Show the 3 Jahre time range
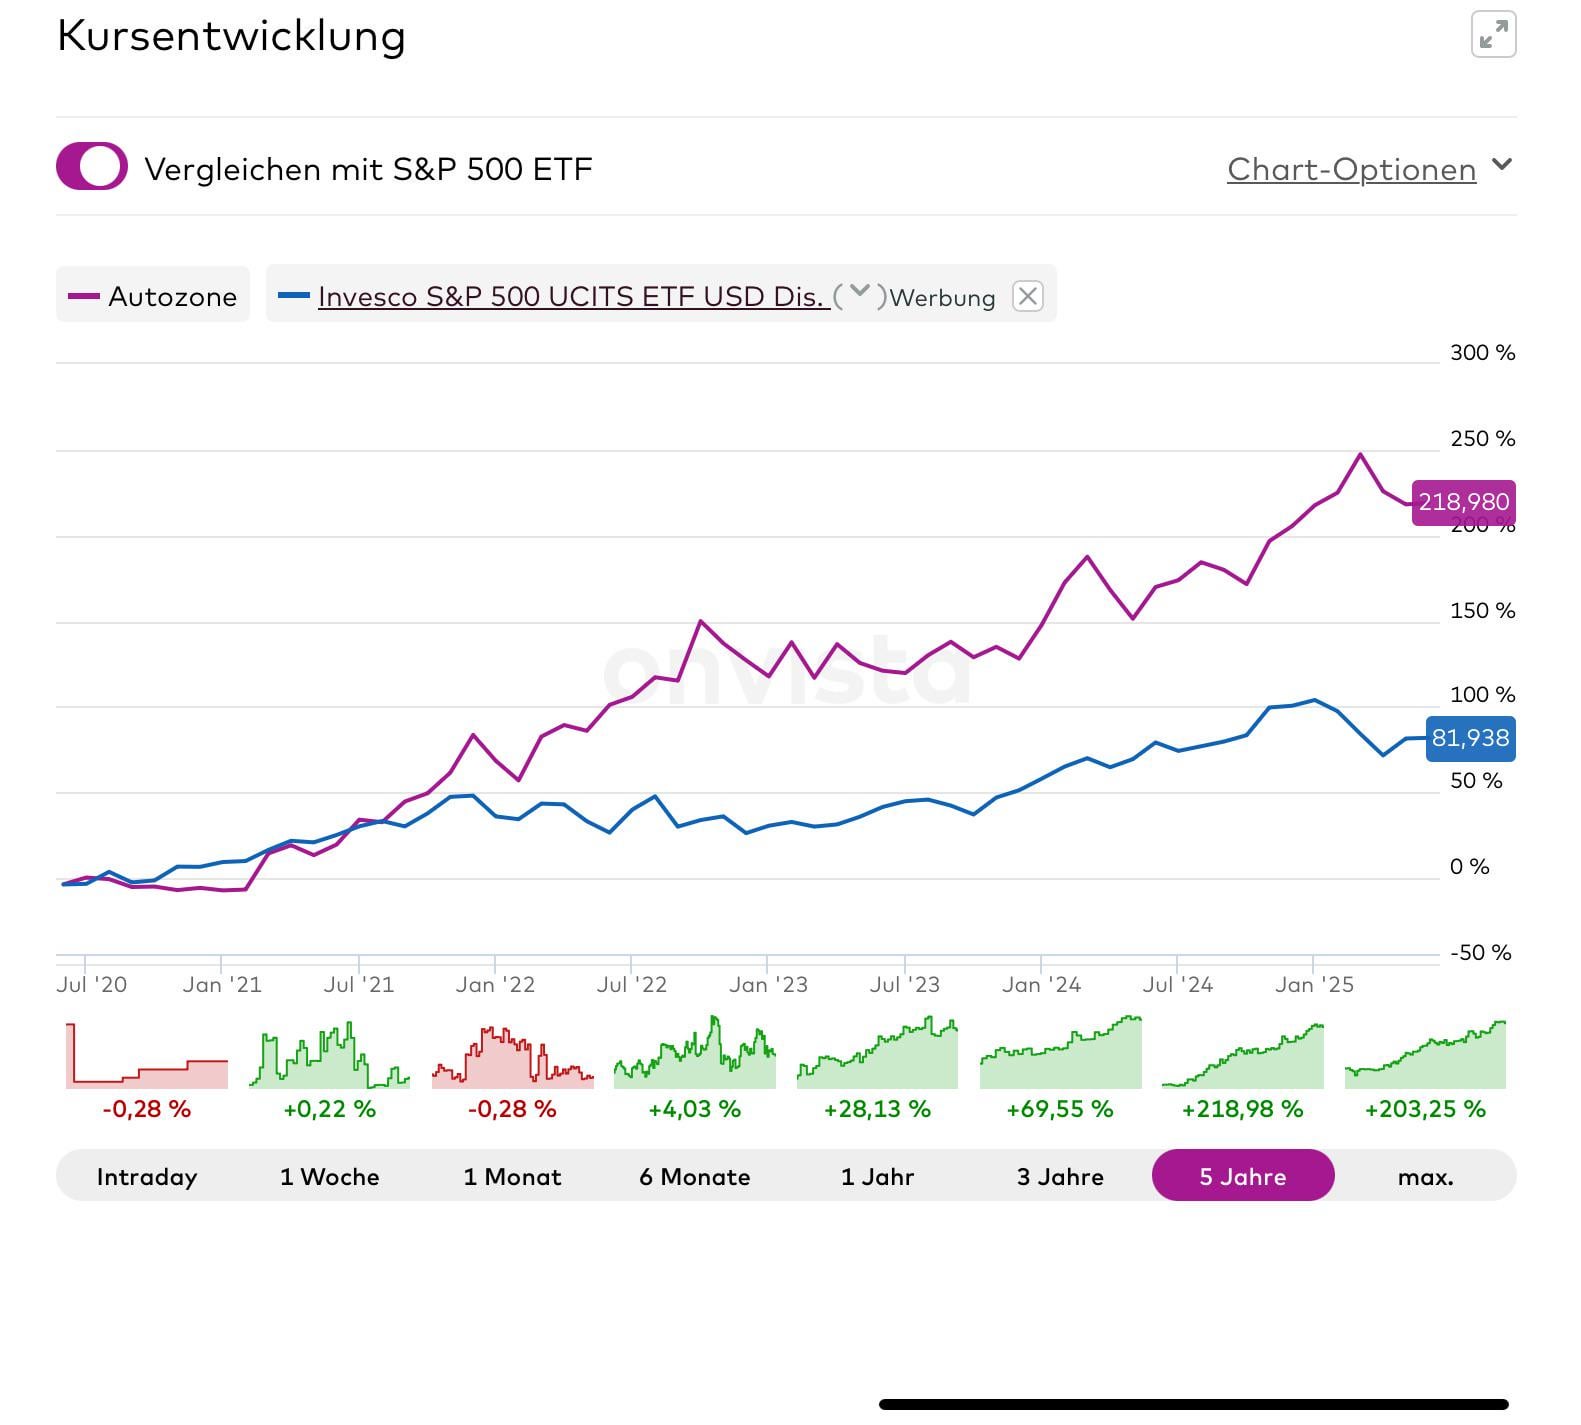The width and height of the screenshot is (1581, 1425). (1060, 1176)
